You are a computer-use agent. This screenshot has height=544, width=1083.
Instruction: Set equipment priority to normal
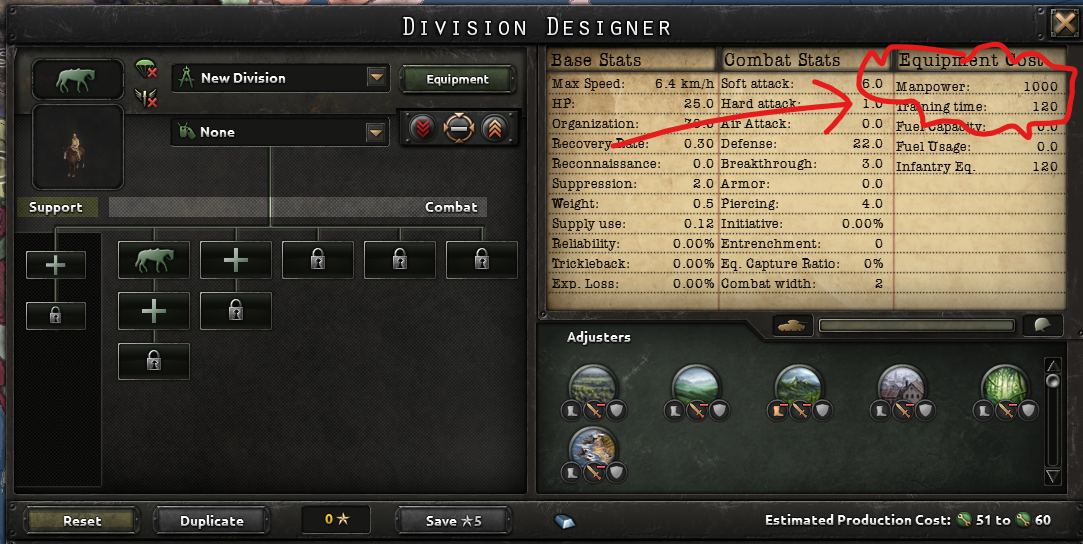(459, 128)
